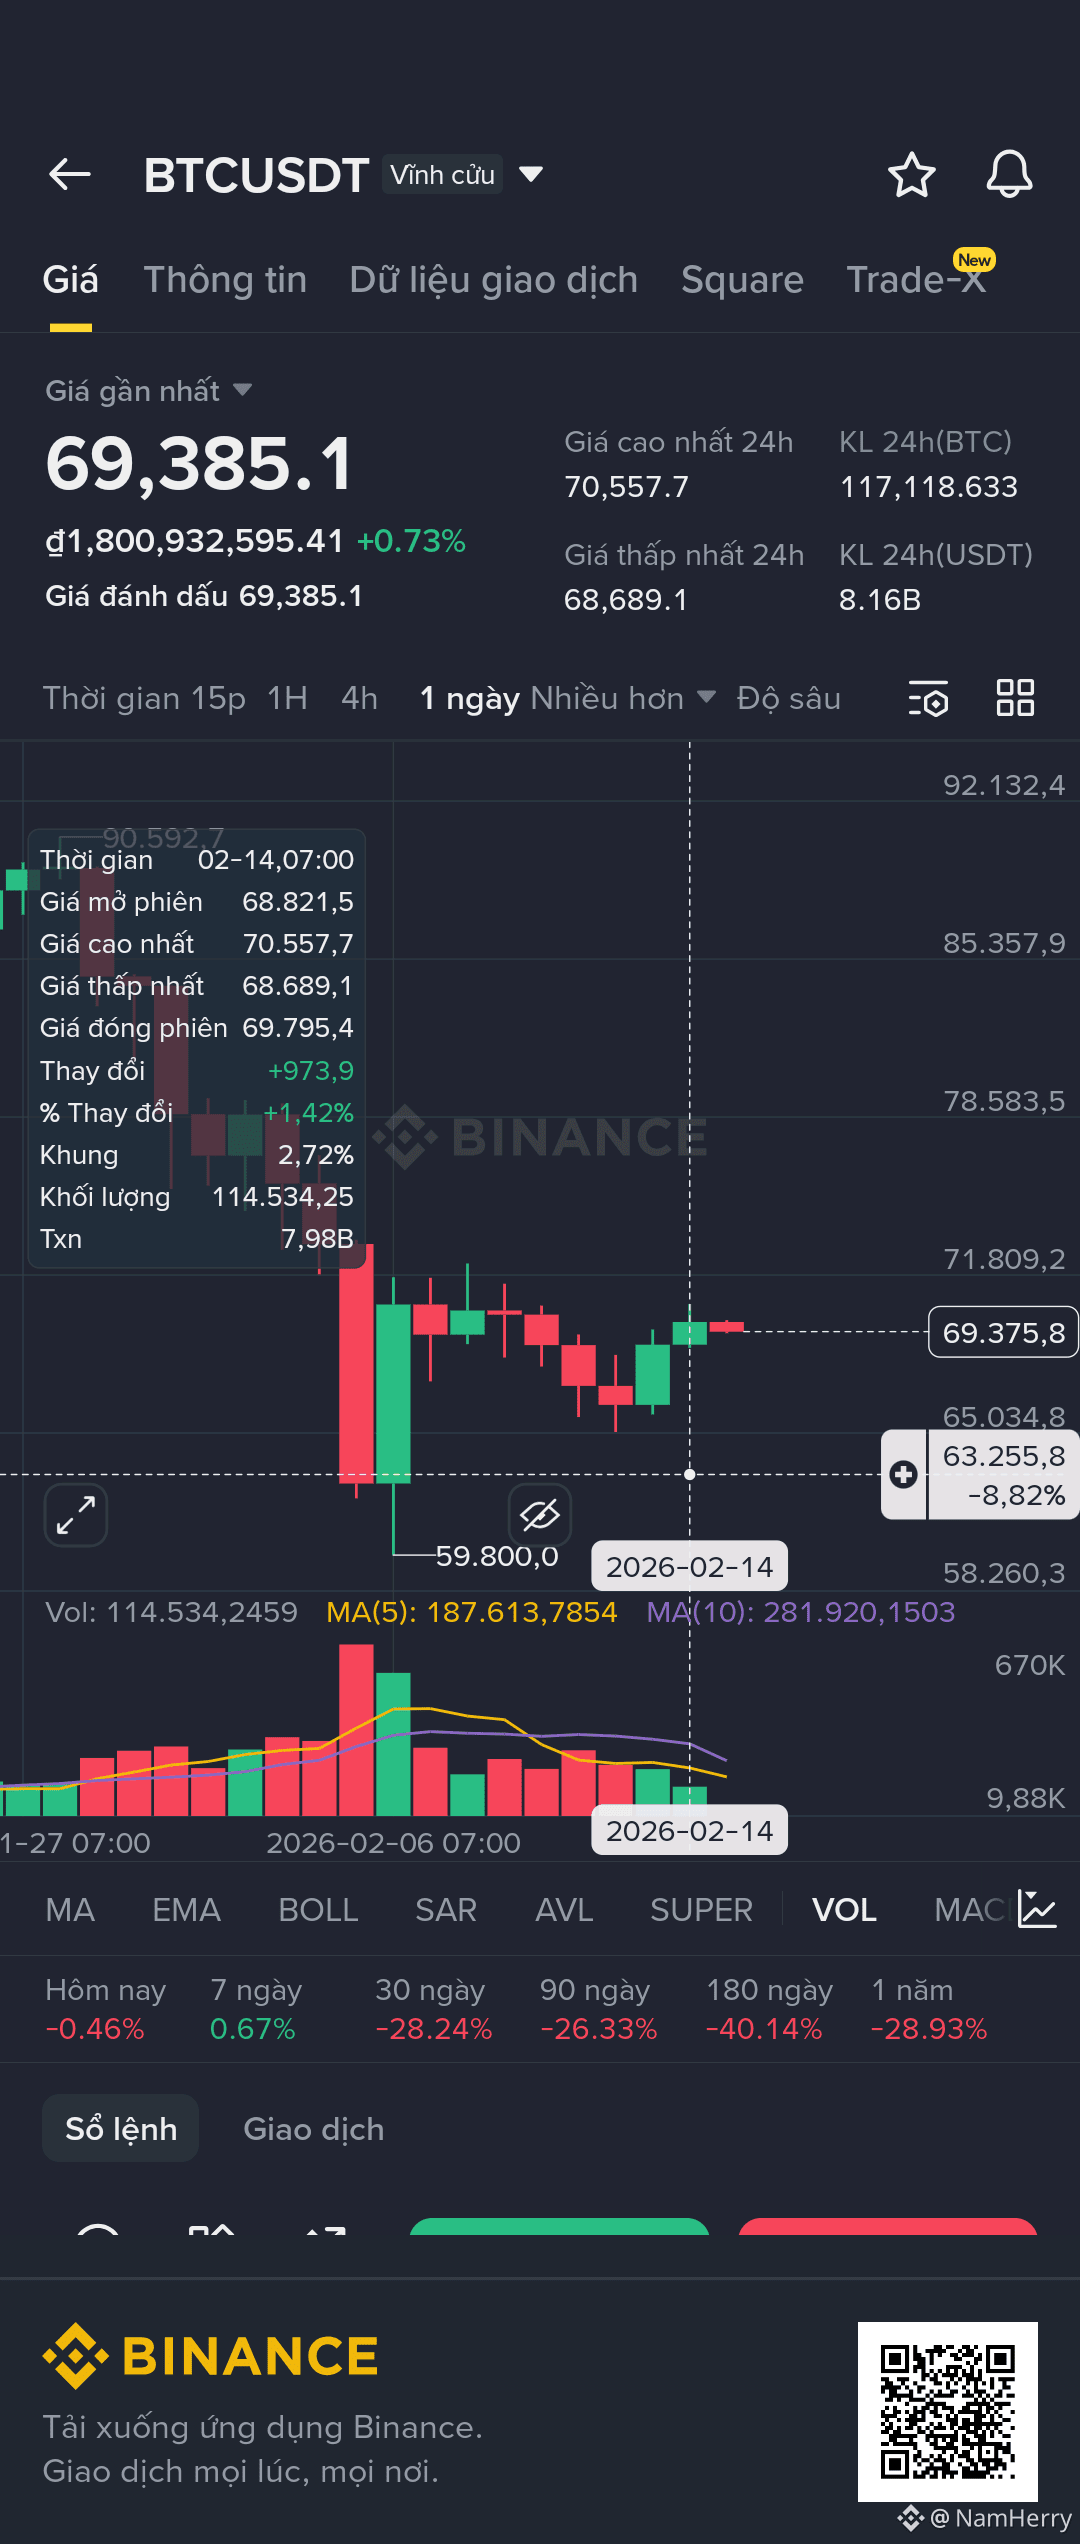1080x2544 pixels.
Task: Select the 4h timeframe
Action: [x=359, y=698]
